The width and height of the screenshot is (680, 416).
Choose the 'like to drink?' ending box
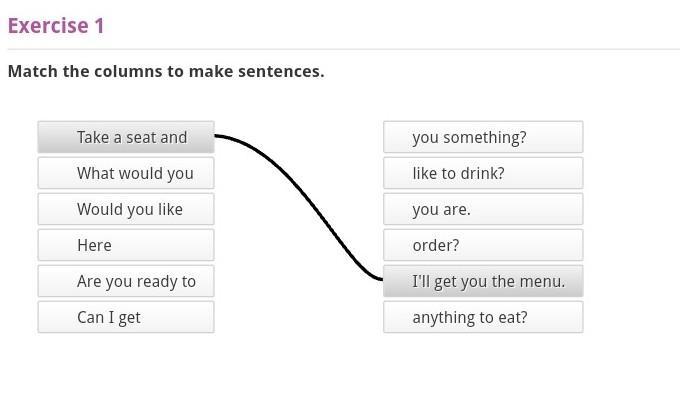pyautogui.click(x=483, y=173)
